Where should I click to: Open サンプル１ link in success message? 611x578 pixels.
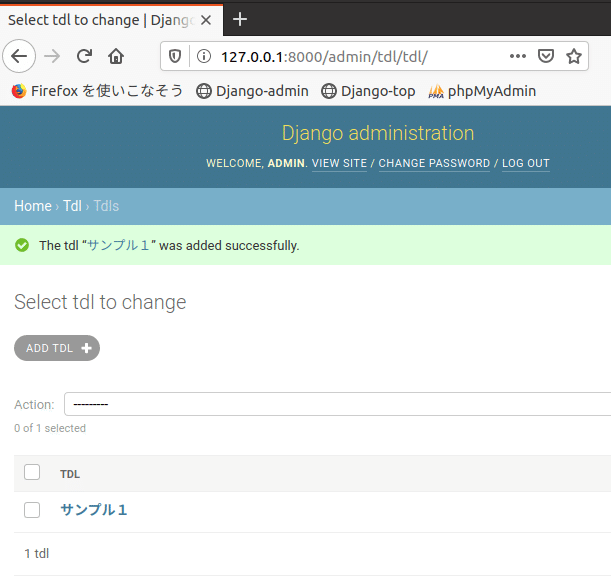[x=118, y=245]
